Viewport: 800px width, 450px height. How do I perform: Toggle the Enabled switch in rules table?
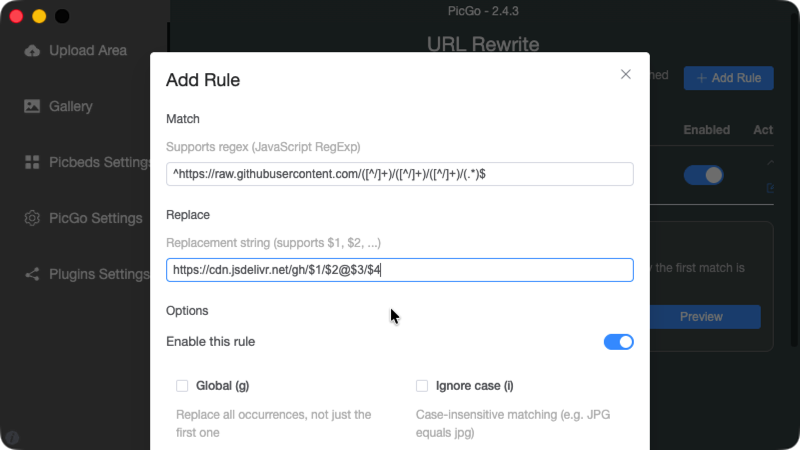pos(704,175)
